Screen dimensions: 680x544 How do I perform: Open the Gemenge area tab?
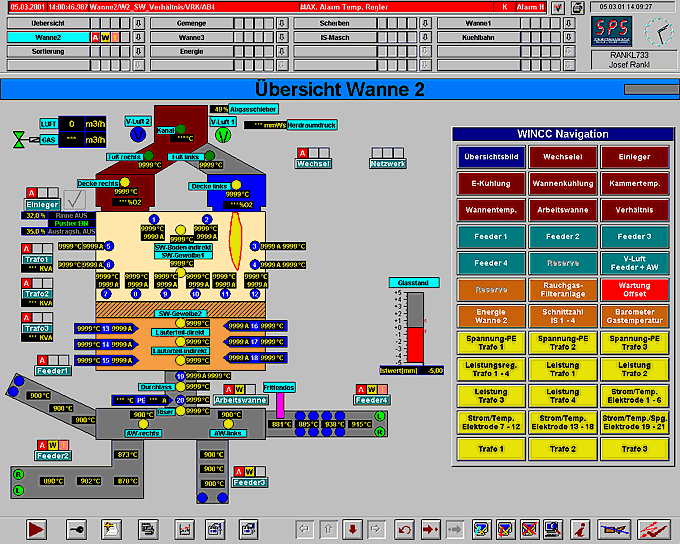point(192,23)
